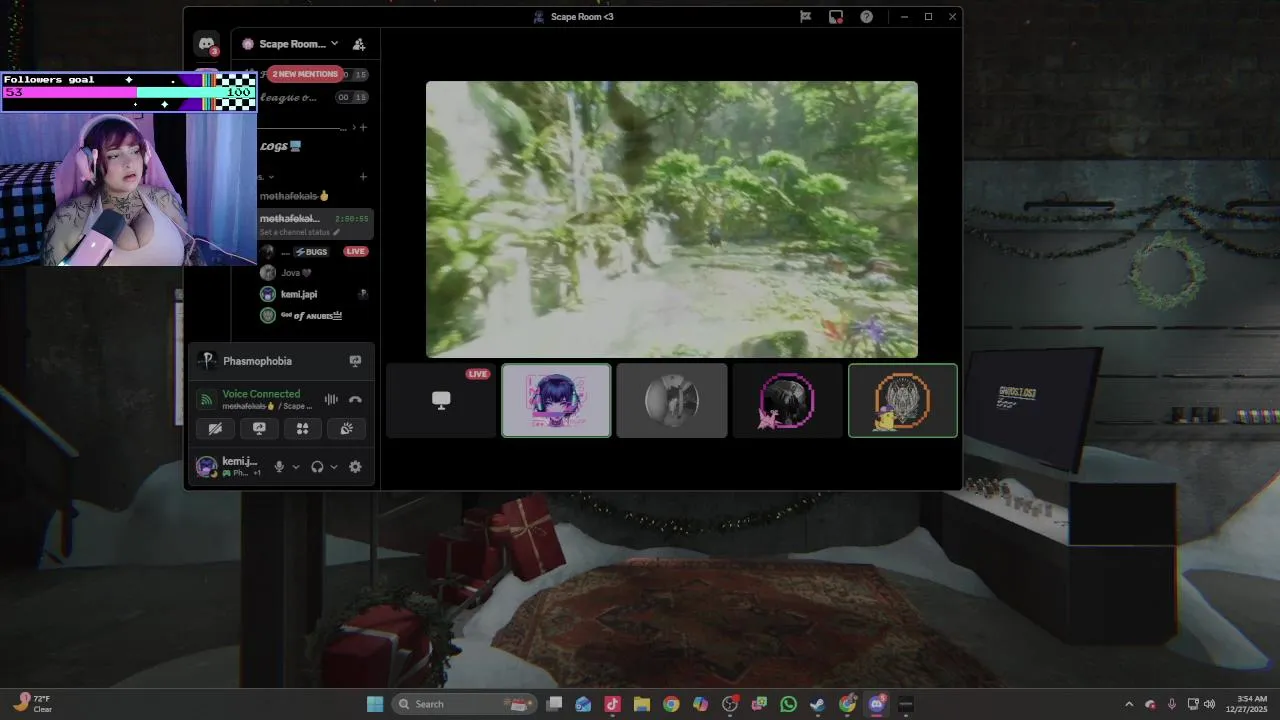Show hidden system tray icons
This screenshot has height=720, width=1280.
1129,704
